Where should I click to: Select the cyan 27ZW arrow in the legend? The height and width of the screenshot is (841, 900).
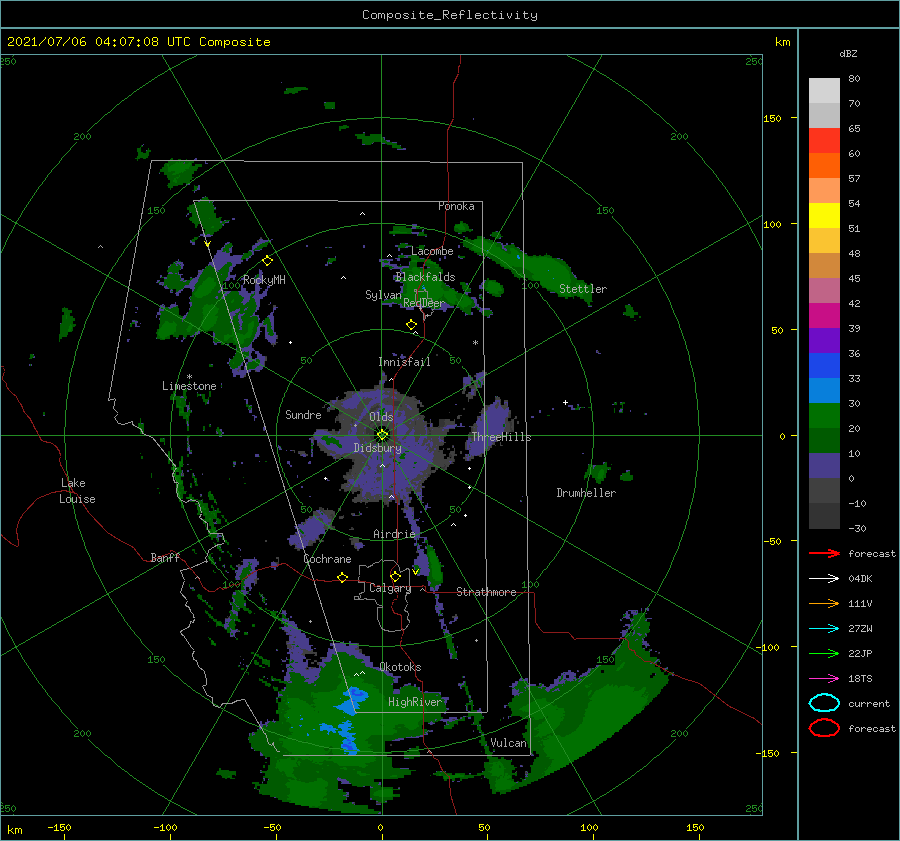(824, 629)
